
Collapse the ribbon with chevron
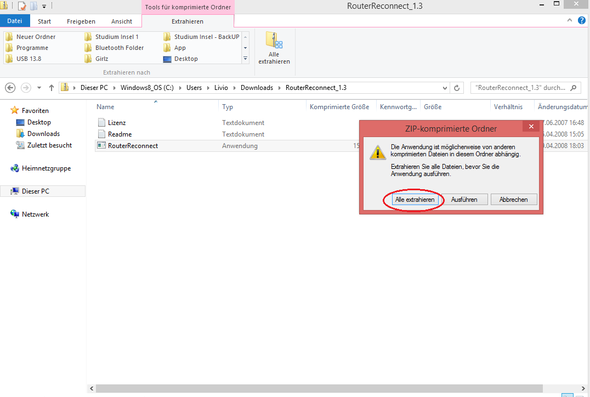pyautogui.click(x=569, y=20)
